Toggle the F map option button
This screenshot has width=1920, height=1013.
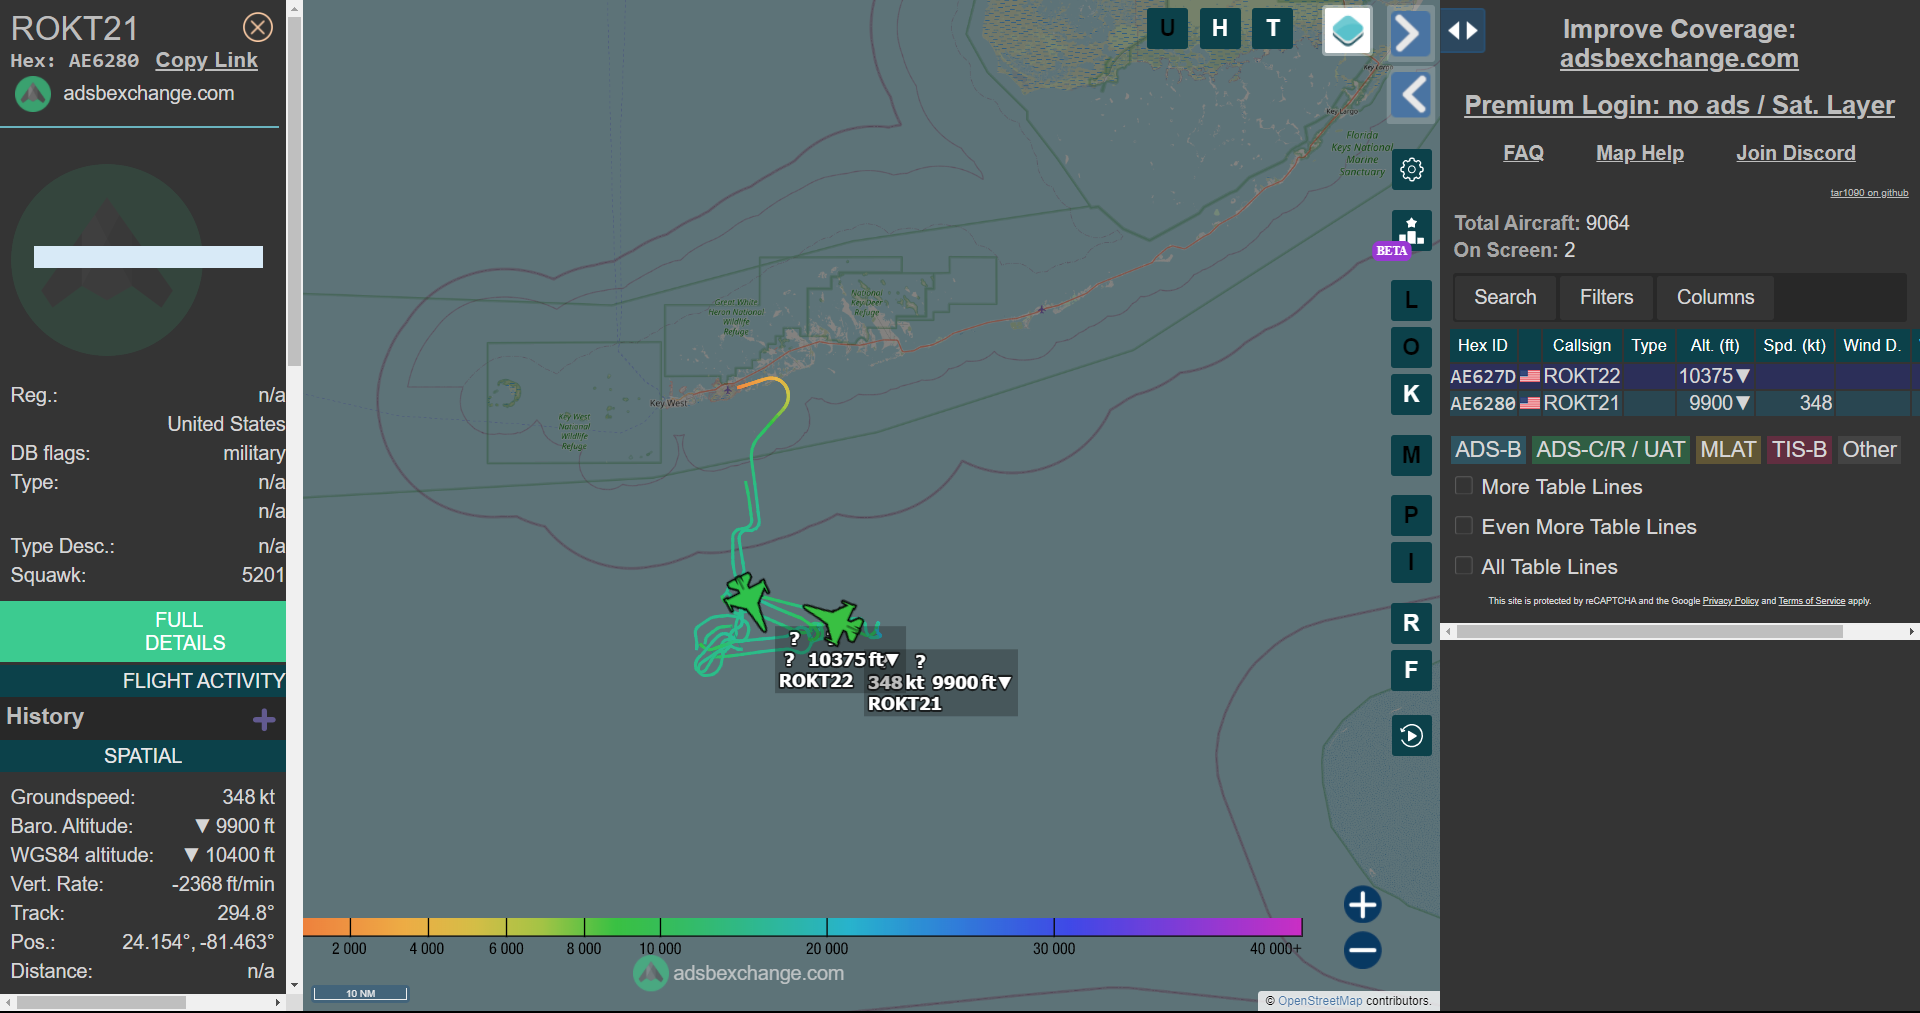coord(1411,670)
